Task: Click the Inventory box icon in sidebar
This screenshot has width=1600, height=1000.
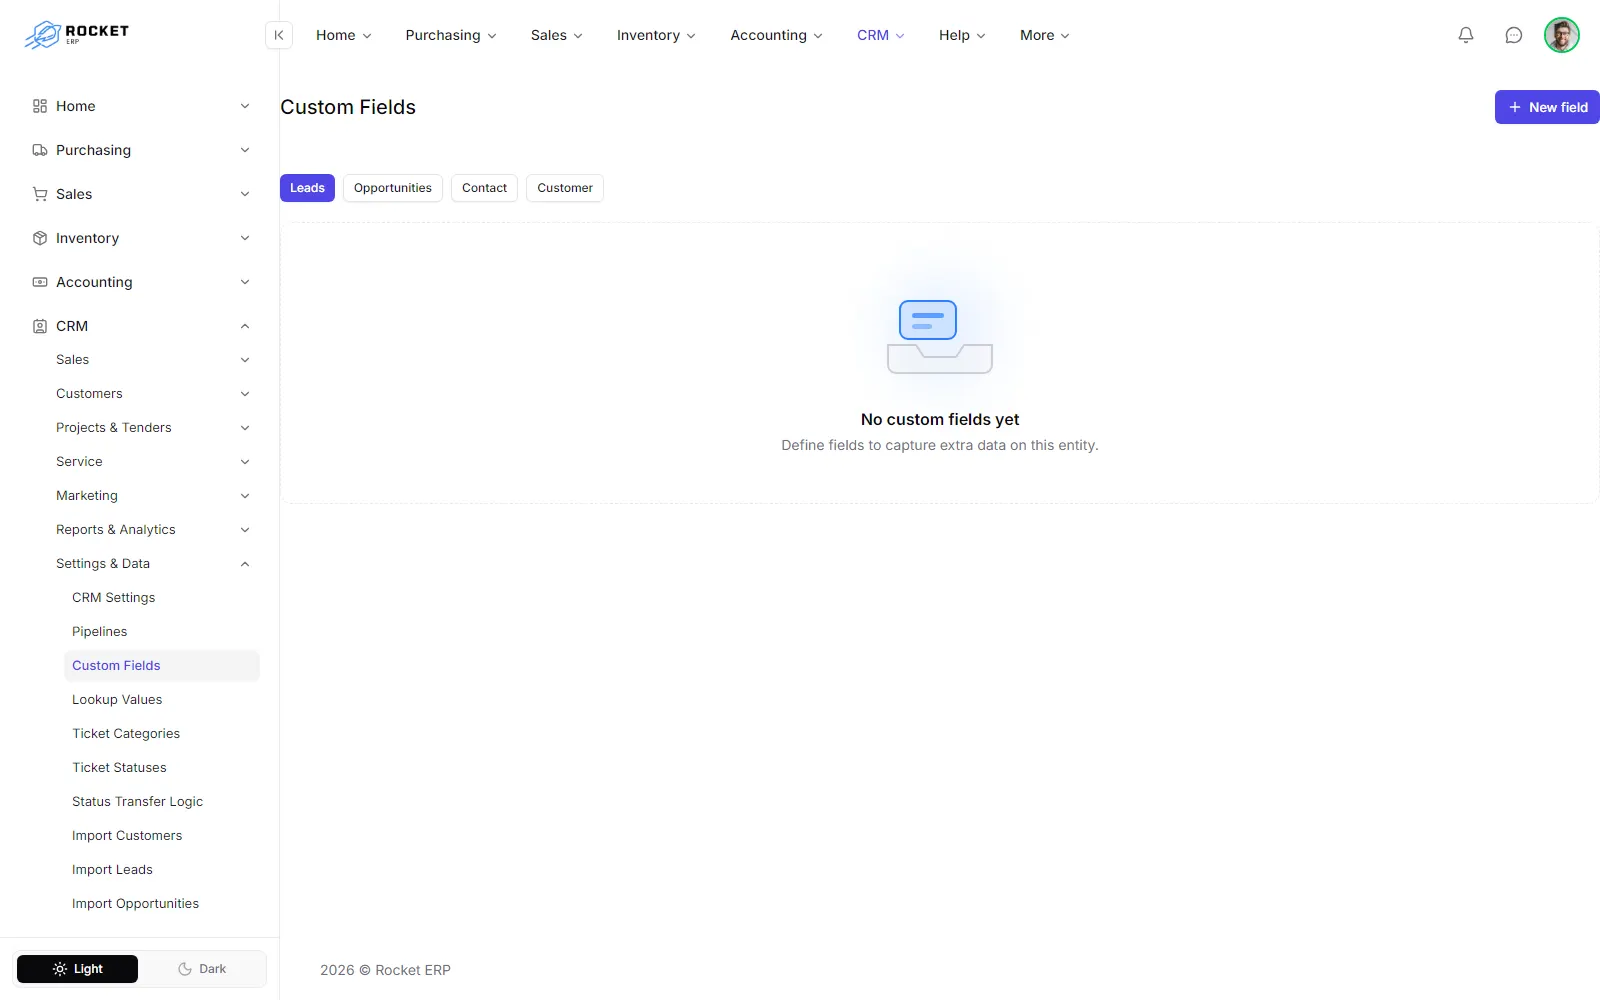Action: (x=40, y=238)
